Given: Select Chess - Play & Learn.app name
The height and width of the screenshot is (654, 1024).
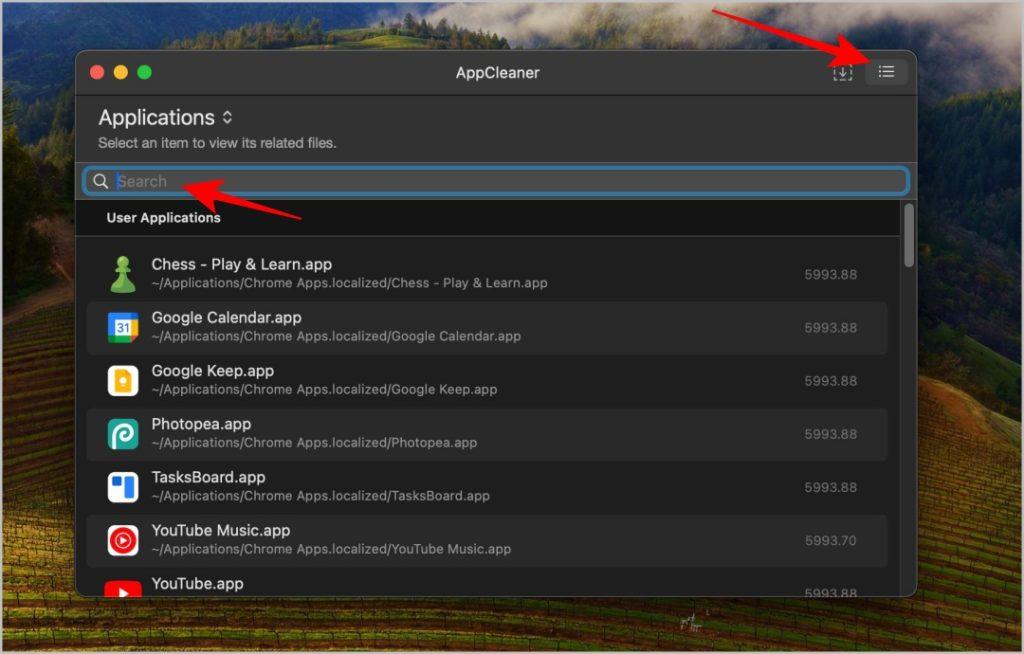Looking at the screenshot, I should pyautogui.click(x=242, y=264).
